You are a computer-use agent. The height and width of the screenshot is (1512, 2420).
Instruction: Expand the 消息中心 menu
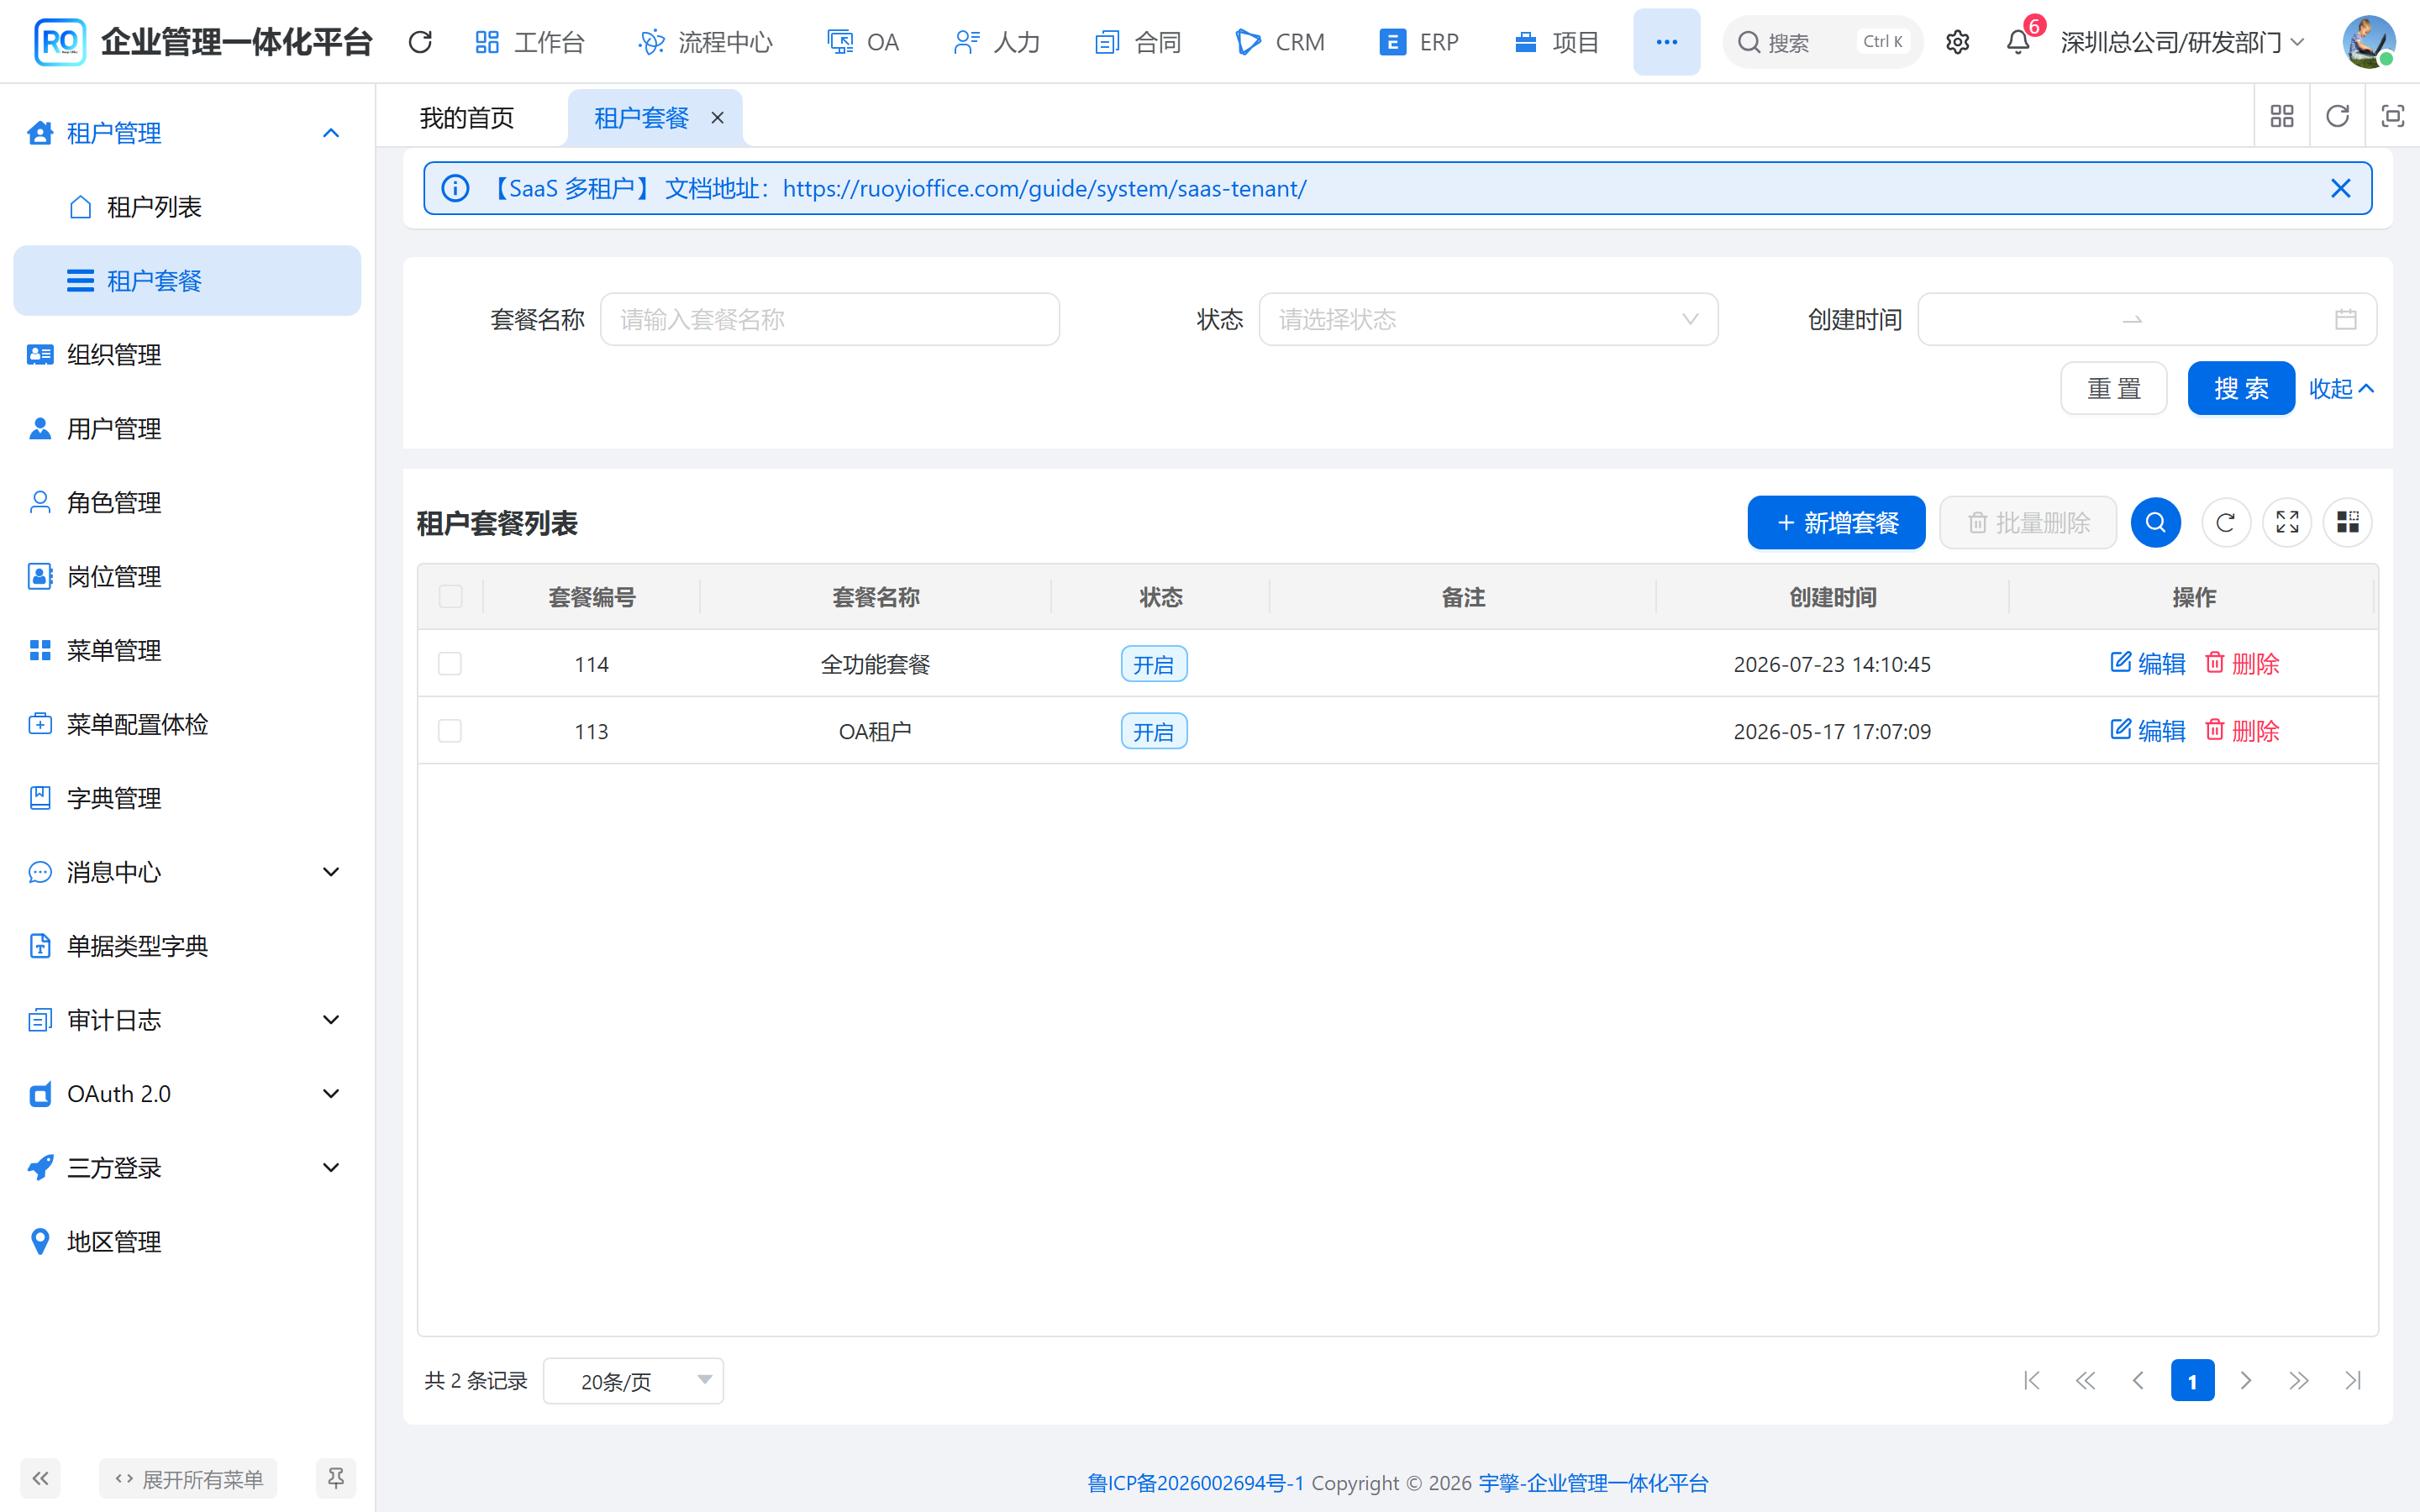pos(187,872)
